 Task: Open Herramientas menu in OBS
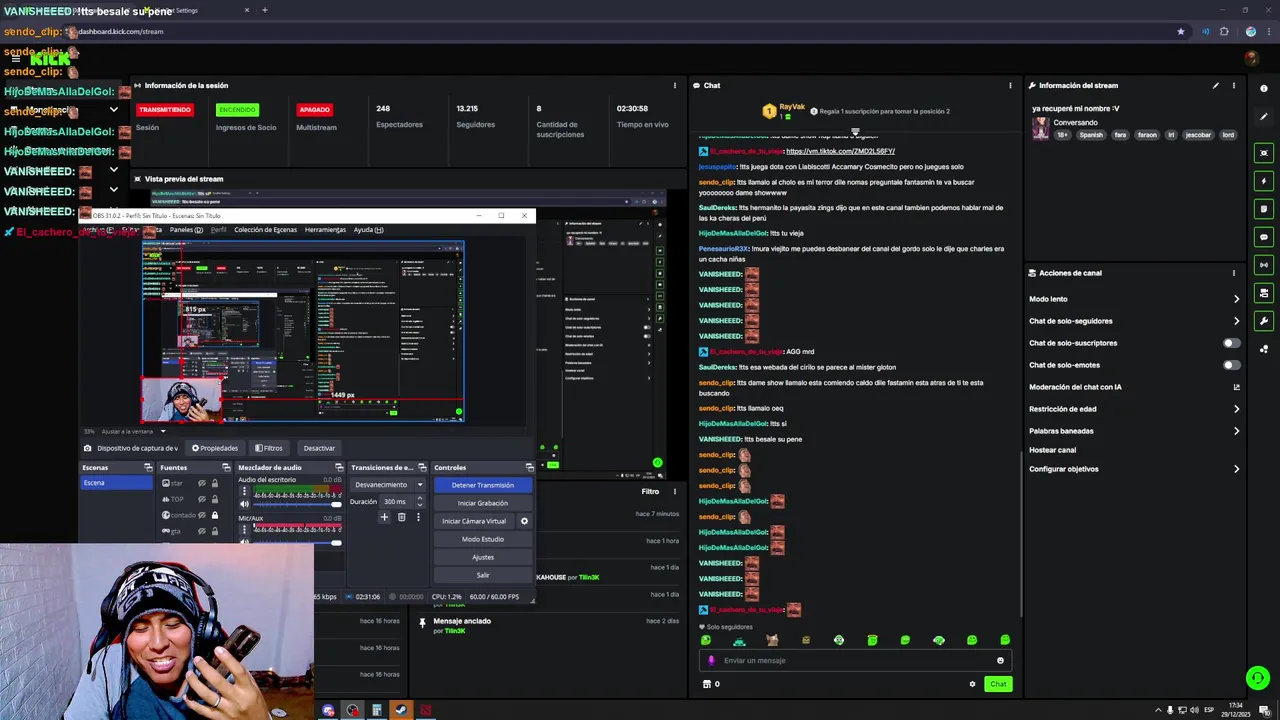click(325, 230)
